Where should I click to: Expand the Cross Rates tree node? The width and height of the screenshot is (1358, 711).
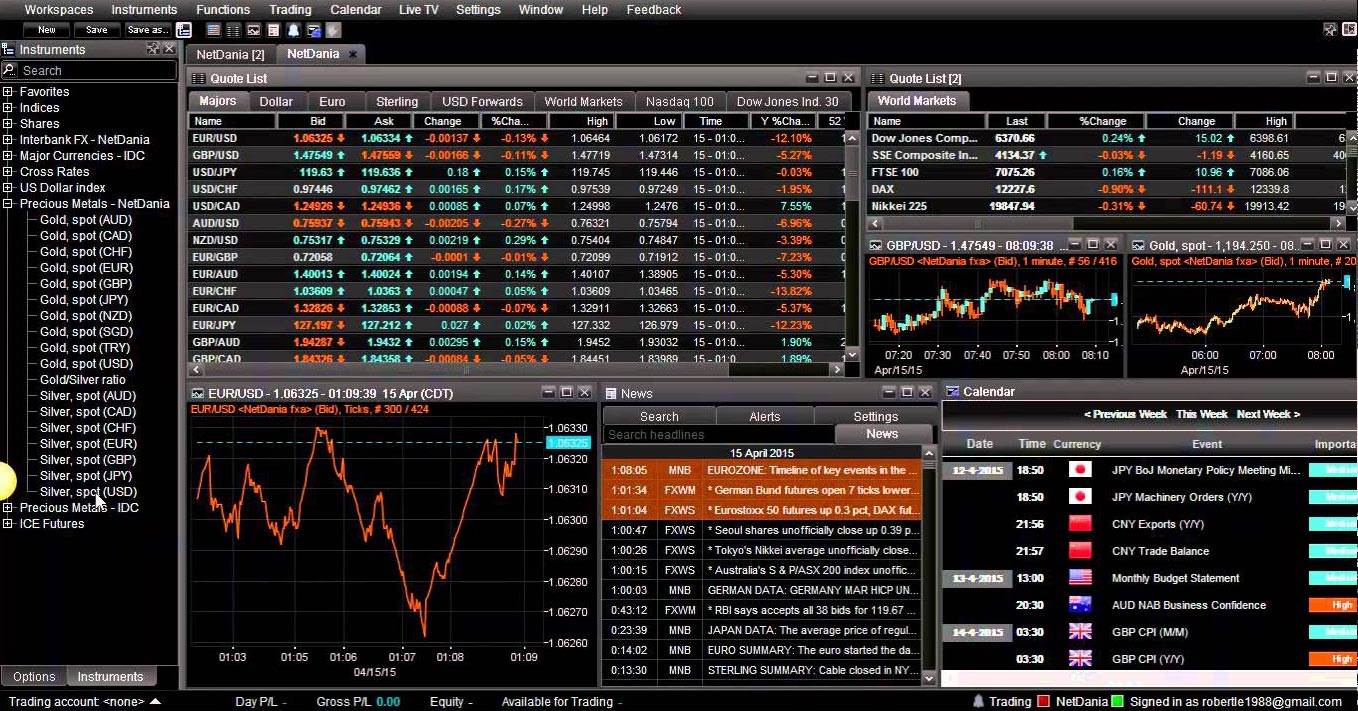8,172
